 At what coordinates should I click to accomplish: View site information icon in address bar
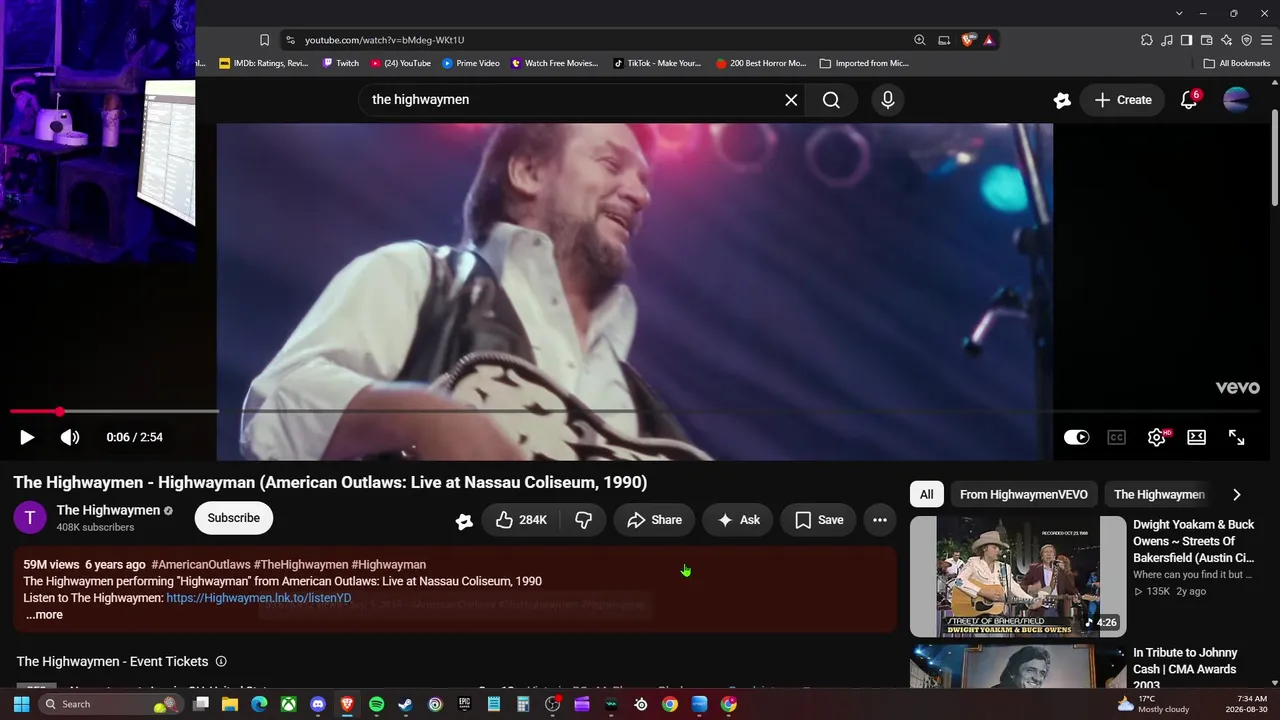(290, 40)
